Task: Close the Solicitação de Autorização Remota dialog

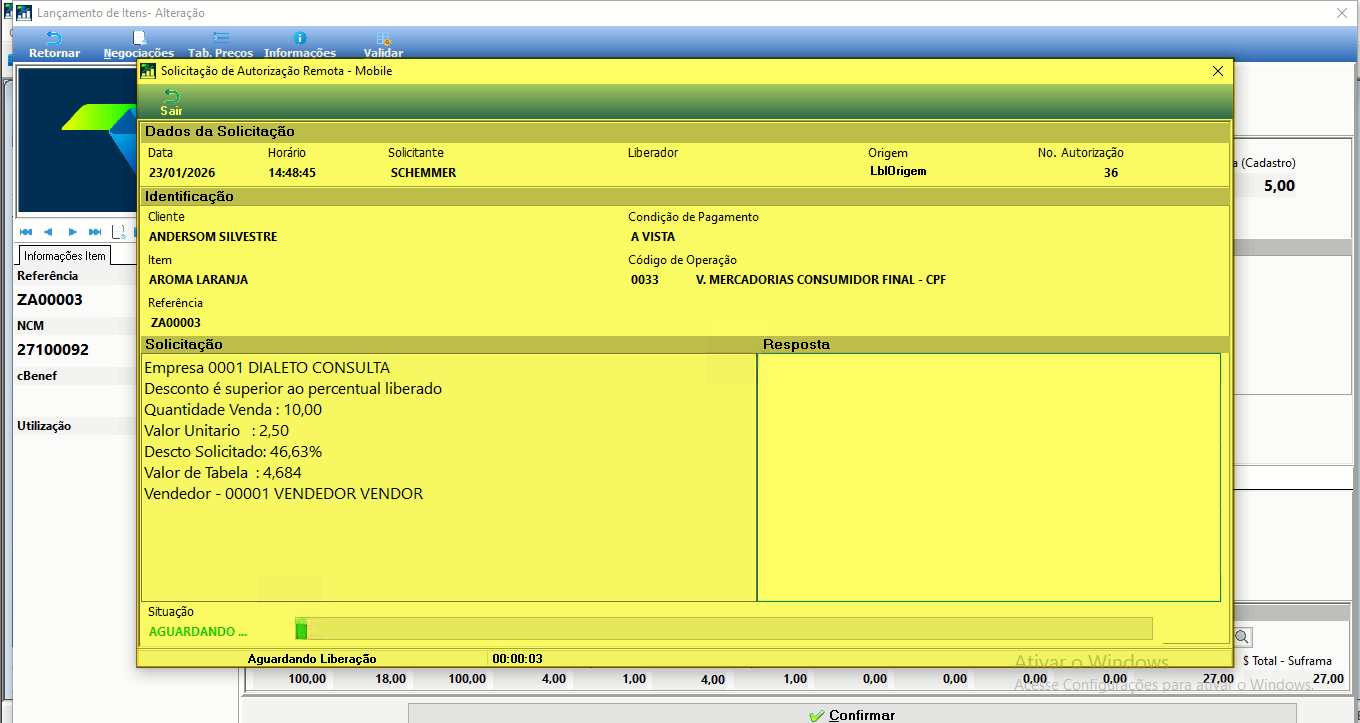Action: click(x=1217, y=71)
